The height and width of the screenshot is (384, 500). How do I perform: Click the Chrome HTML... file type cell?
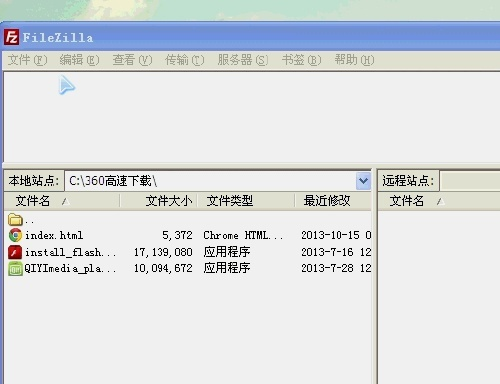pos(243,236)
